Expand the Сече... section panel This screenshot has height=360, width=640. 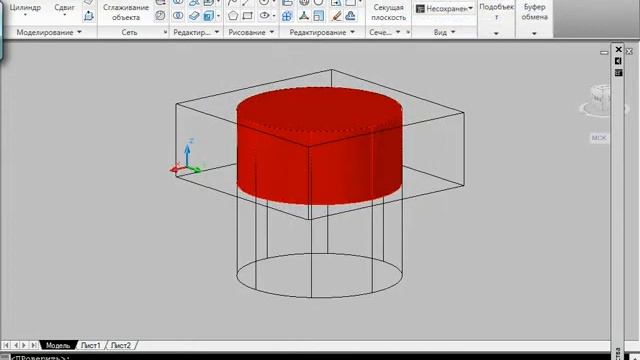click(x=384, y=32)
